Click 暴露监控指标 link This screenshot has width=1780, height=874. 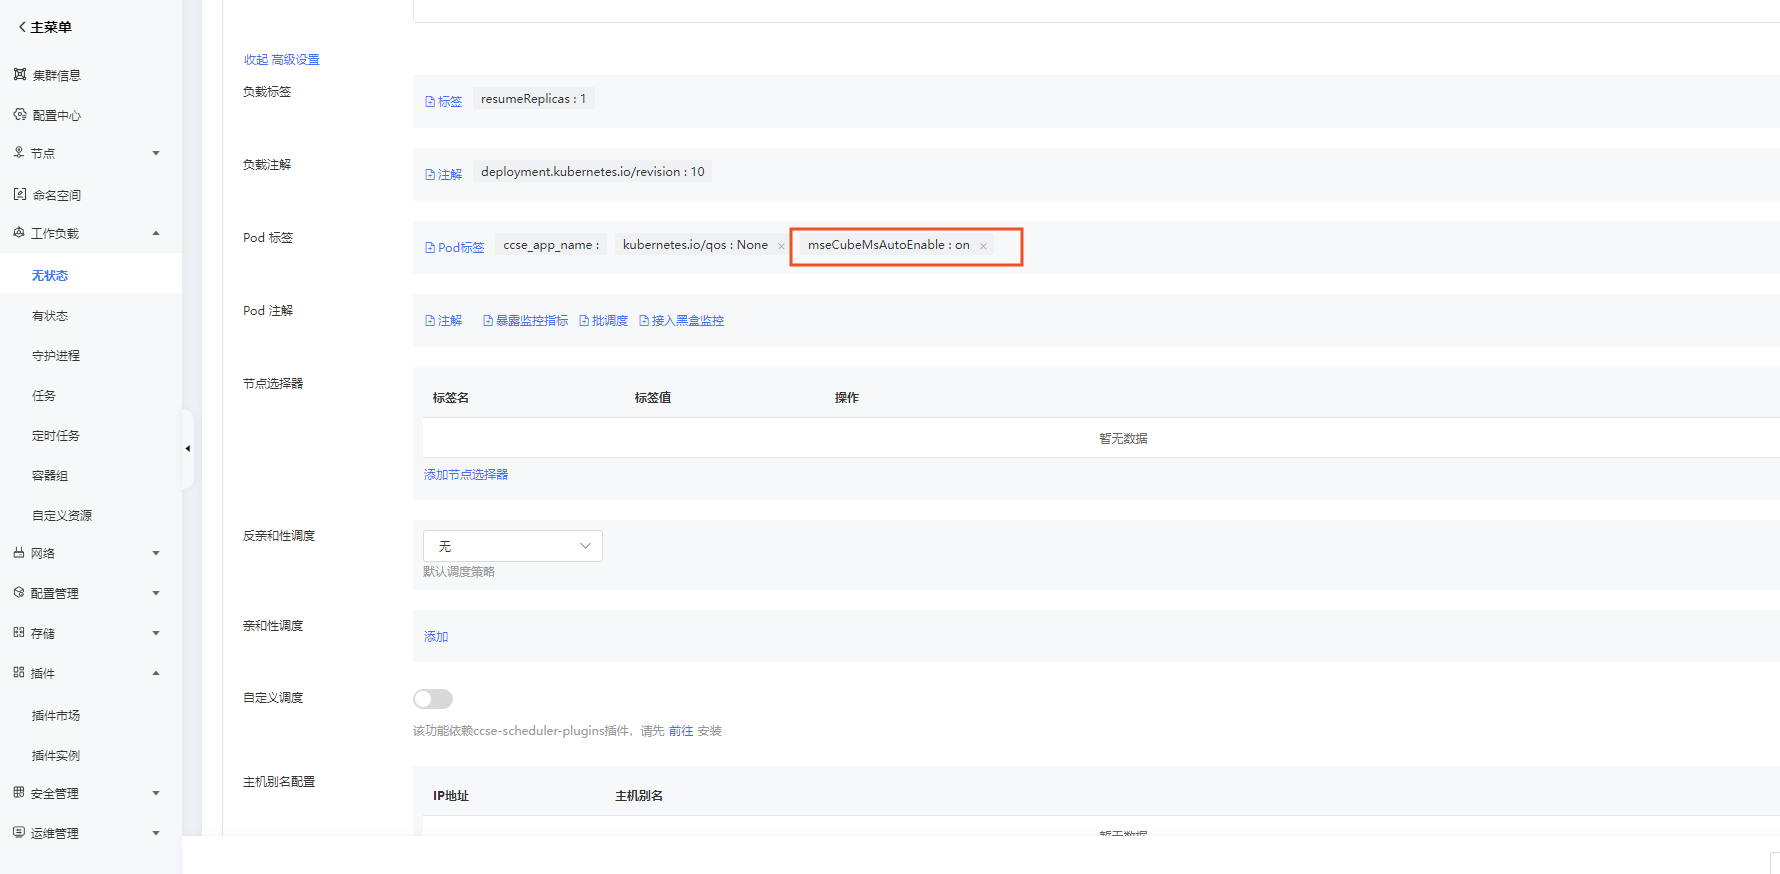(x=525, y=321)
